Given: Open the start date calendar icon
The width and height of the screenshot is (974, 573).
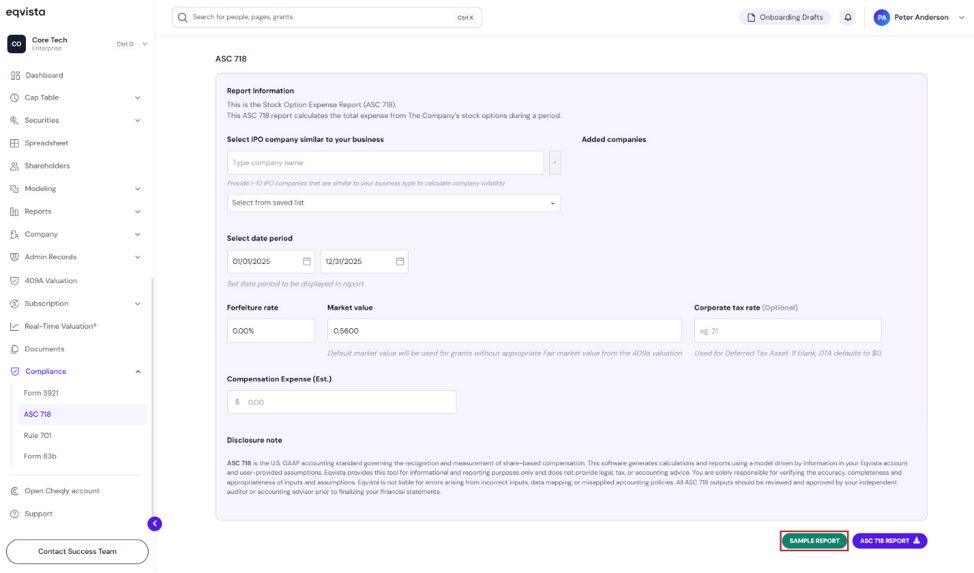Looking at the screenshot, I should tap(307, 262).
